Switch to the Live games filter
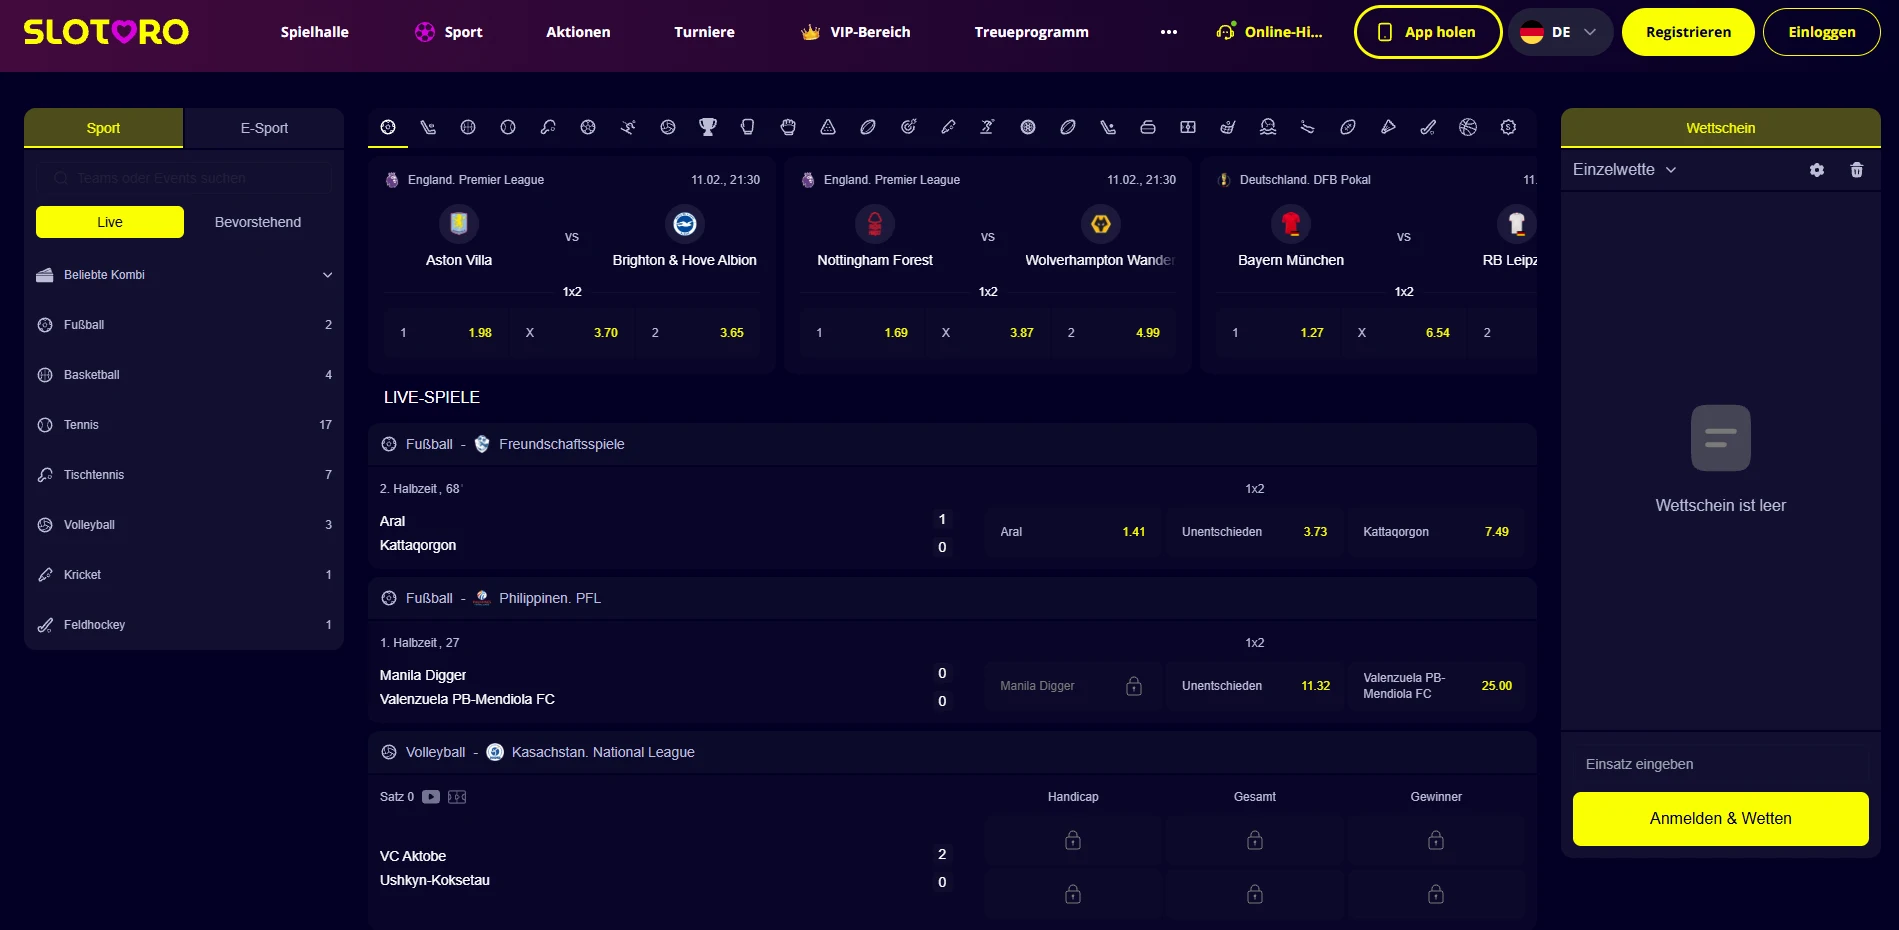Screen dimensions: 1899x930 point(109,222)
